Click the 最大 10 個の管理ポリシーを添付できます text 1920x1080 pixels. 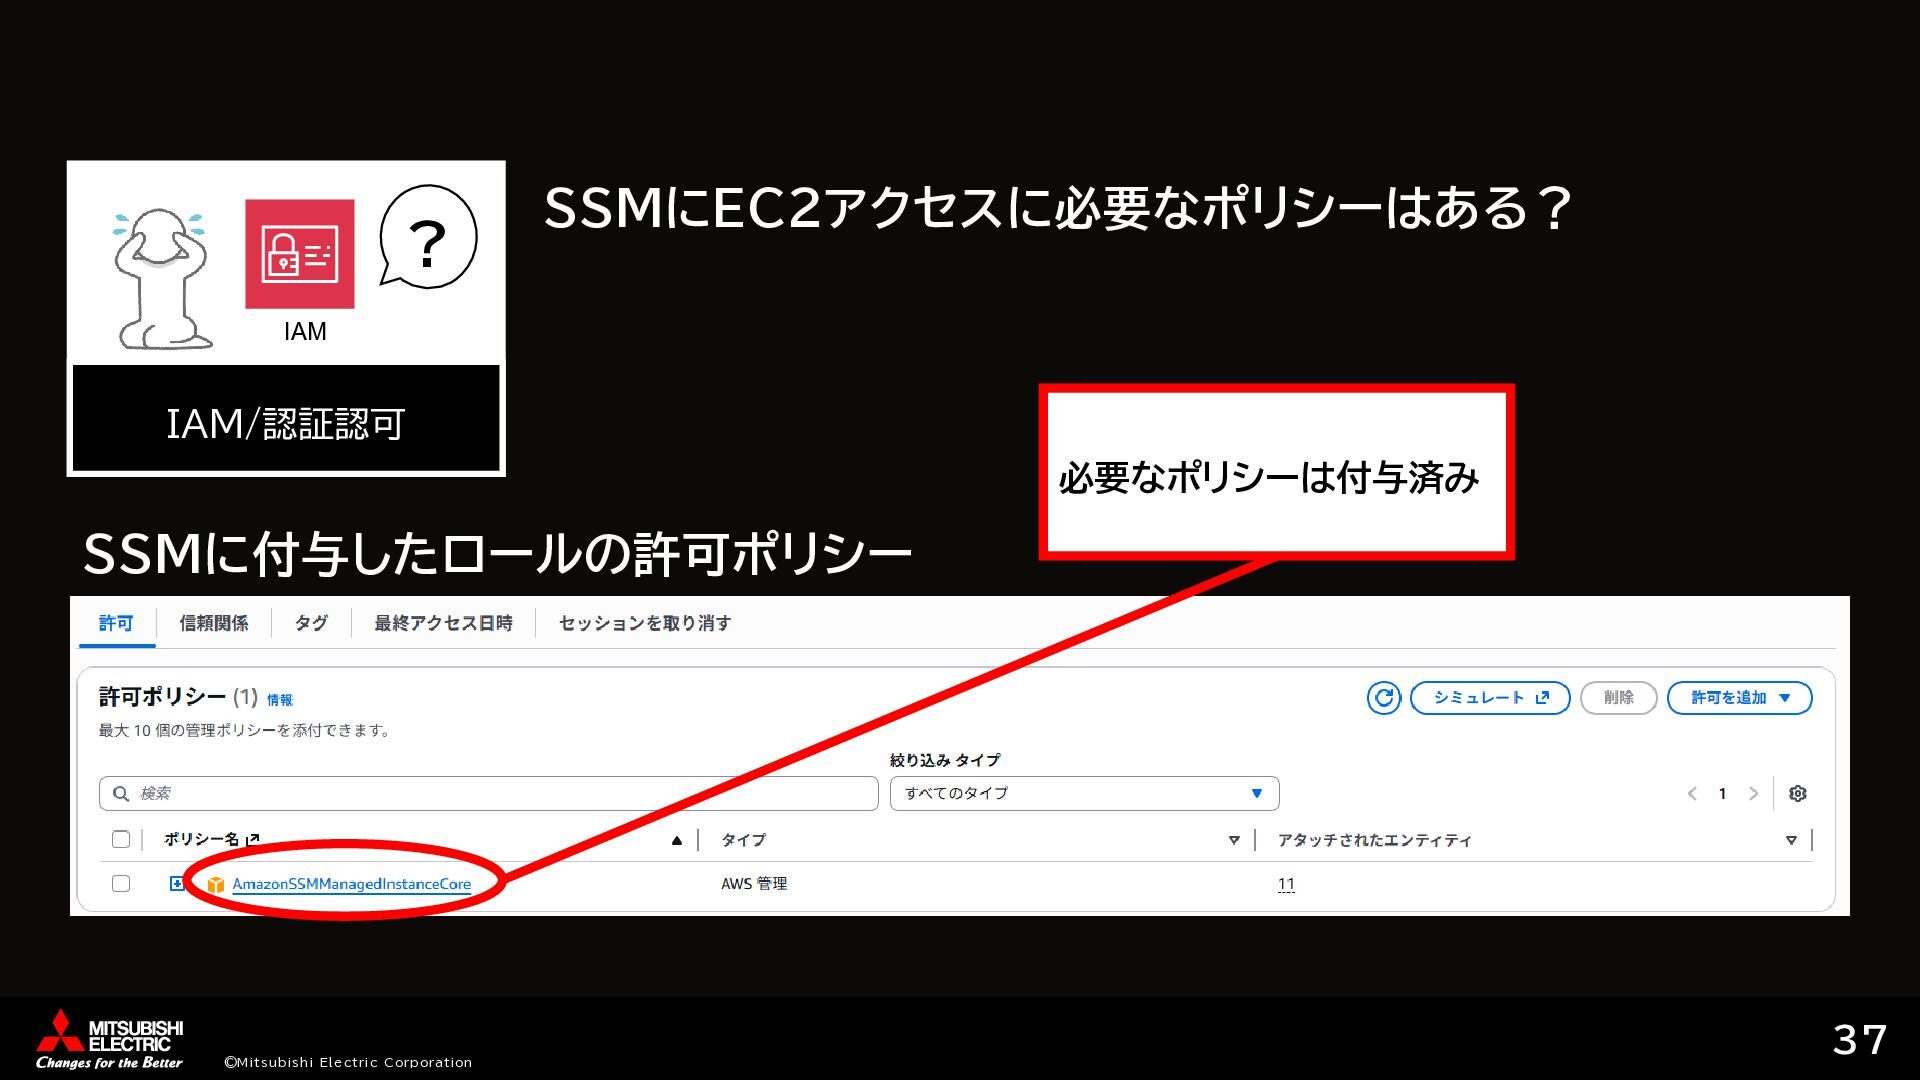click(x=244, y=731)
